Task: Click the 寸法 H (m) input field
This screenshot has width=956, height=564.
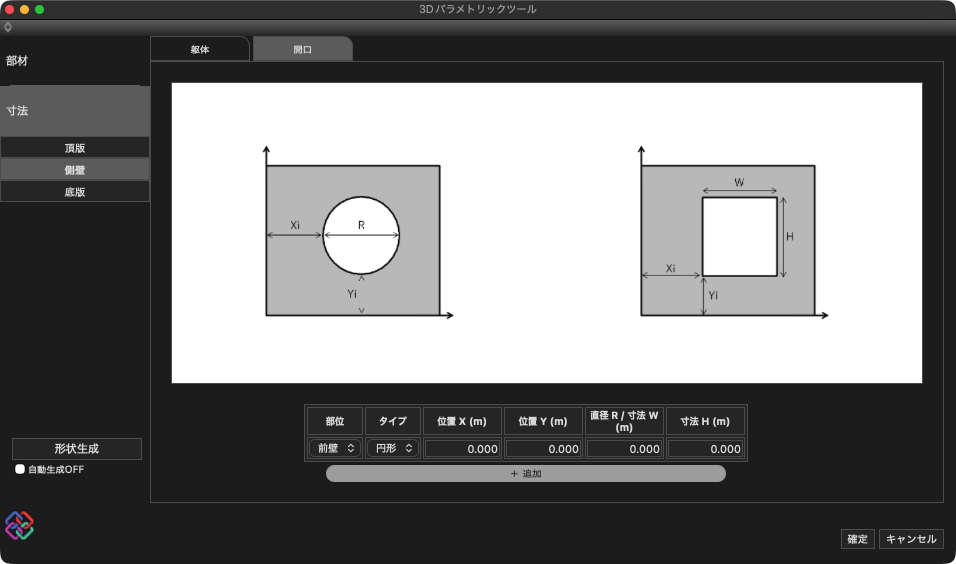Action: pos(705,449)
